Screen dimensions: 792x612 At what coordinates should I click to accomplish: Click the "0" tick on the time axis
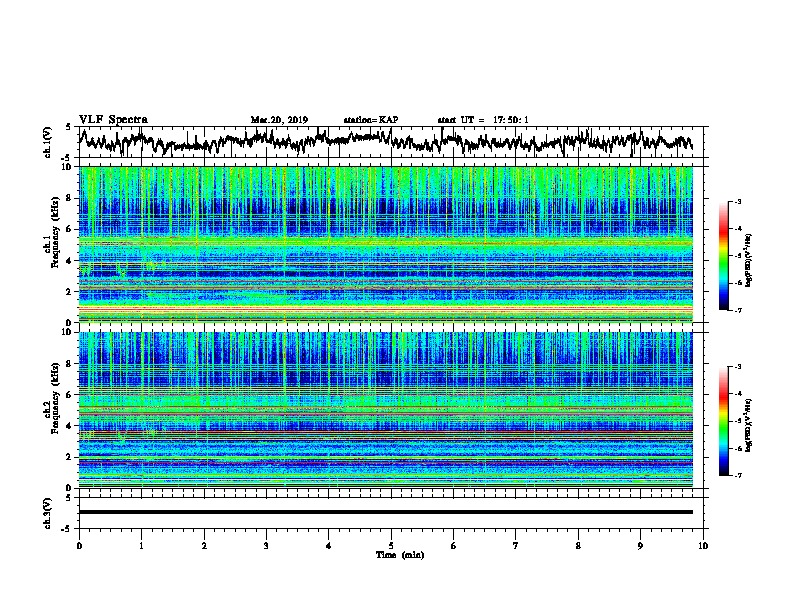pos(79,546)
